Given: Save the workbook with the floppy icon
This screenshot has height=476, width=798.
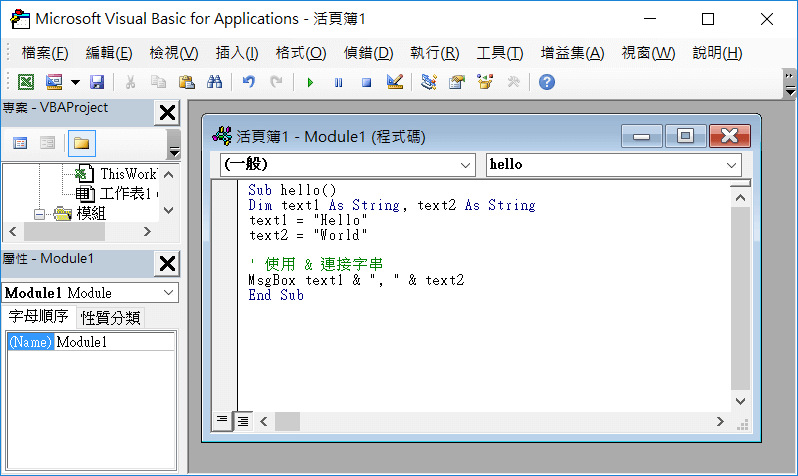Looking at the screenshot, I should click(x=97, y=82).
